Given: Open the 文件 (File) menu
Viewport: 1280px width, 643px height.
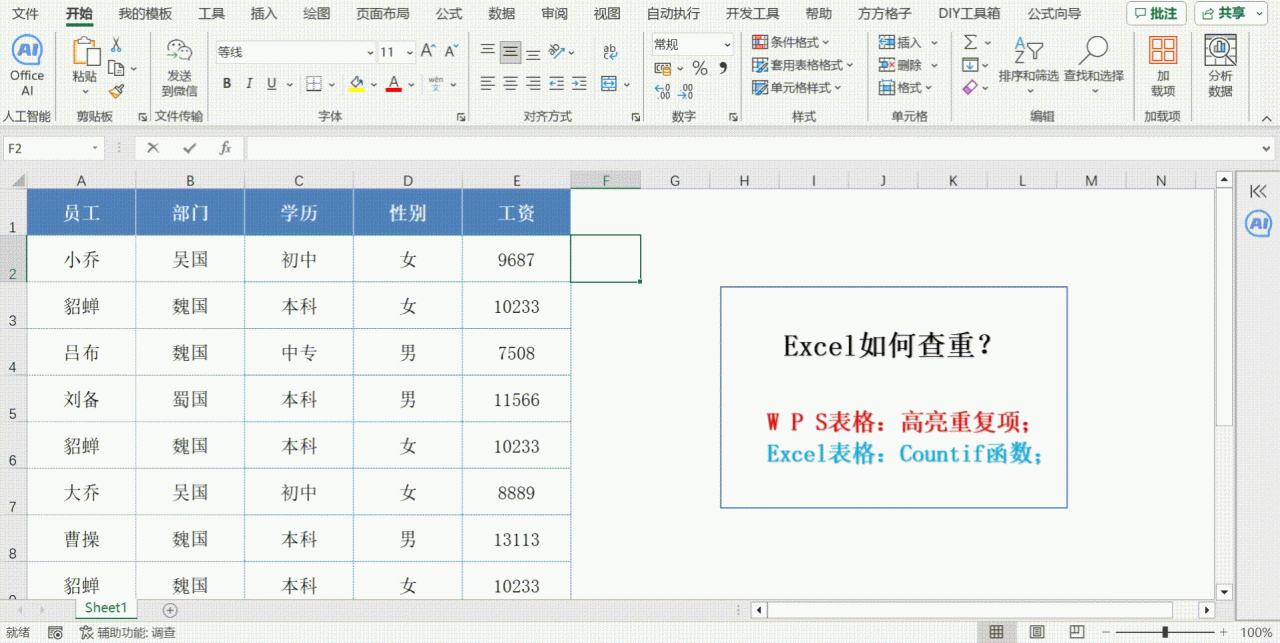Looking at the screenshot, I should click(25, 13).
